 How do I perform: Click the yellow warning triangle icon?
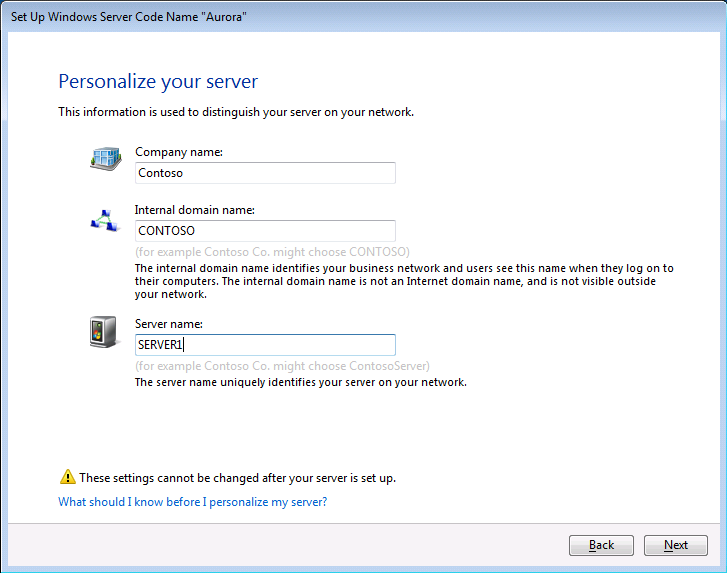(x=67, y=477)
